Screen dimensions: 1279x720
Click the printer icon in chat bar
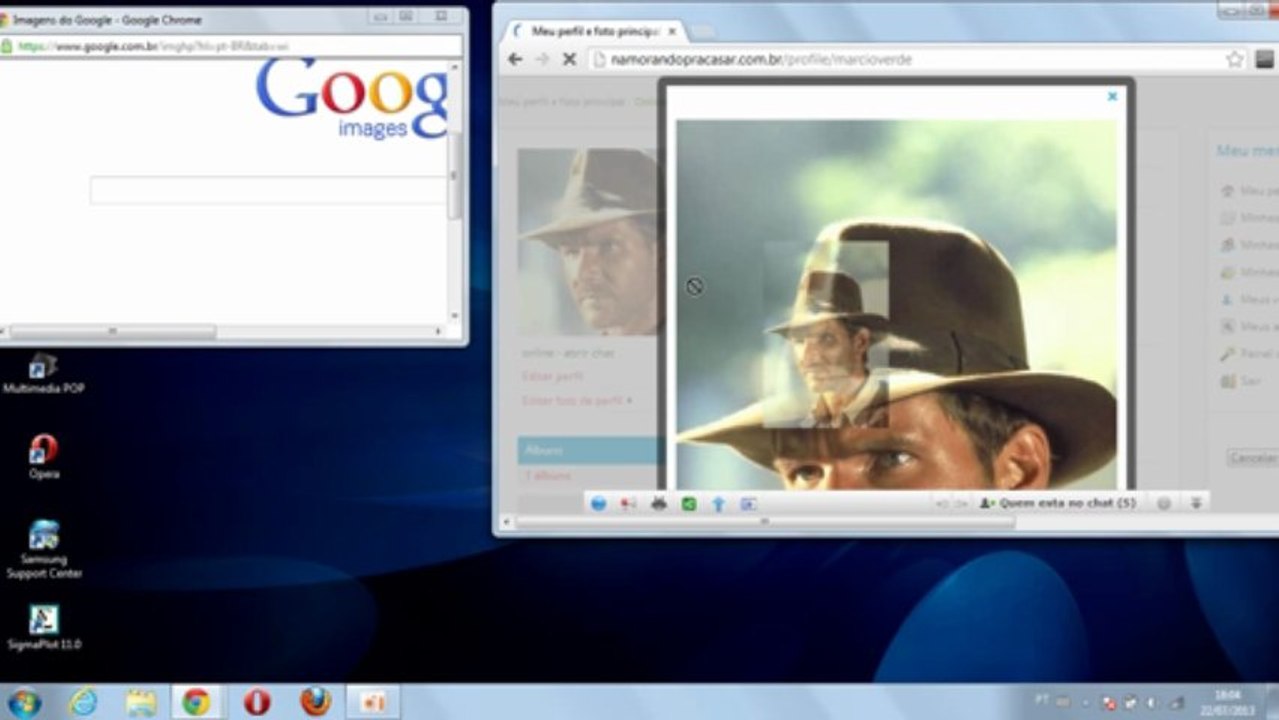(x=658, y=504)
